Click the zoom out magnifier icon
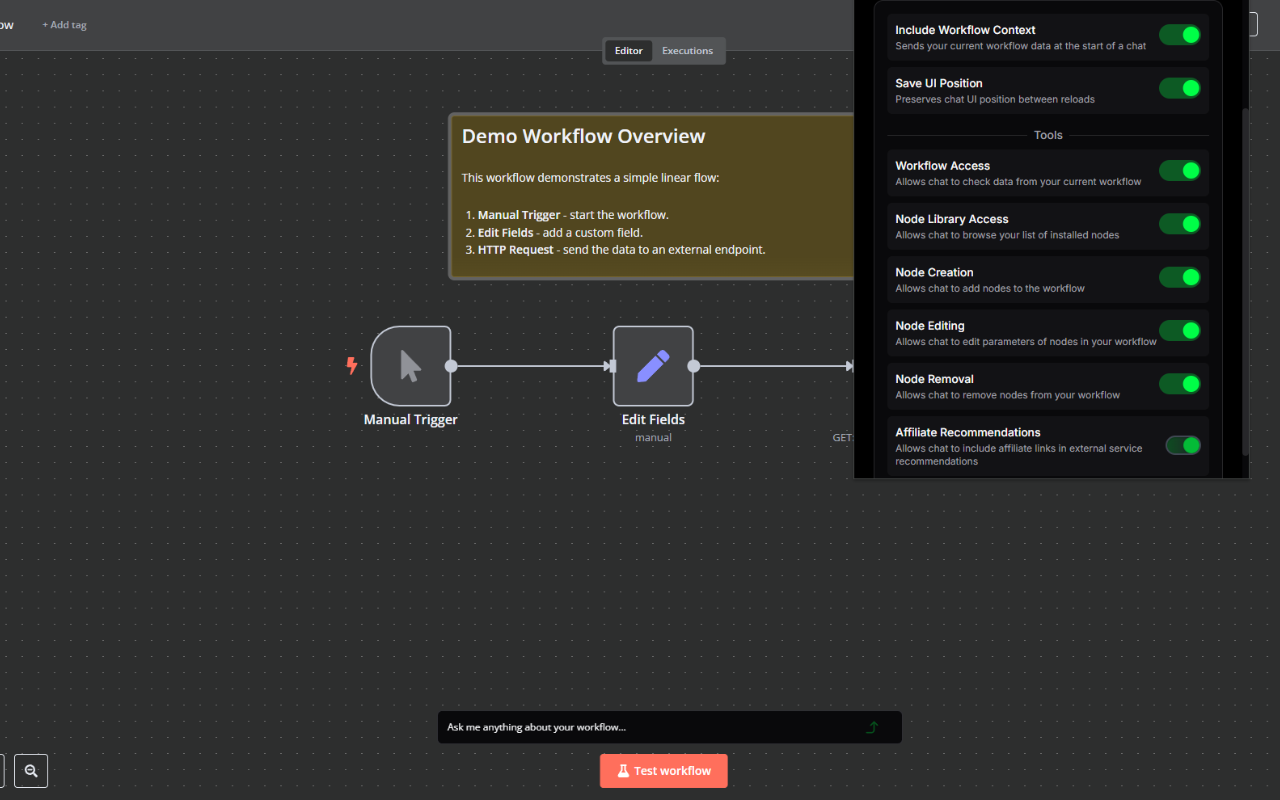 (31, 771)
